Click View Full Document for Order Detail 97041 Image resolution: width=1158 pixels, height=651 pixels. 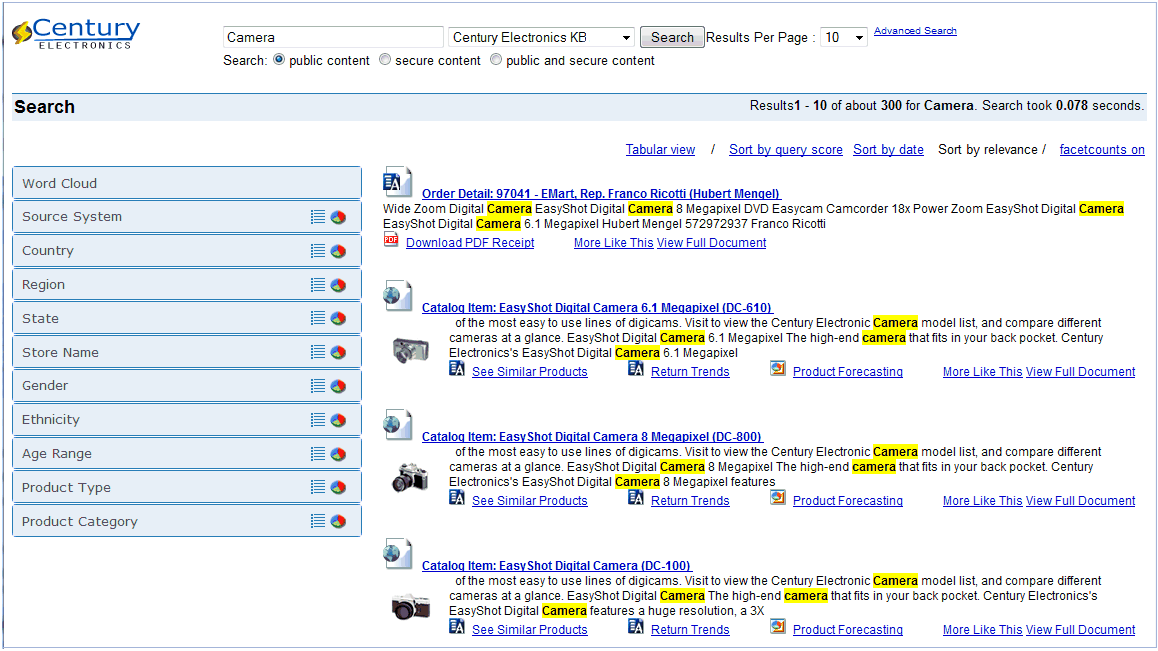click(711, 242)
